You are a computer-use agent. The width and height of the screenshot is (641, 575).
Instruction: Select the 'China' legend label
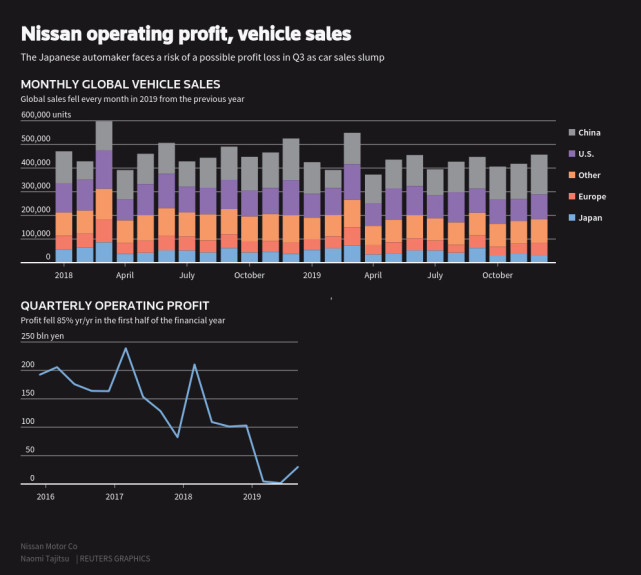point(589,133)
